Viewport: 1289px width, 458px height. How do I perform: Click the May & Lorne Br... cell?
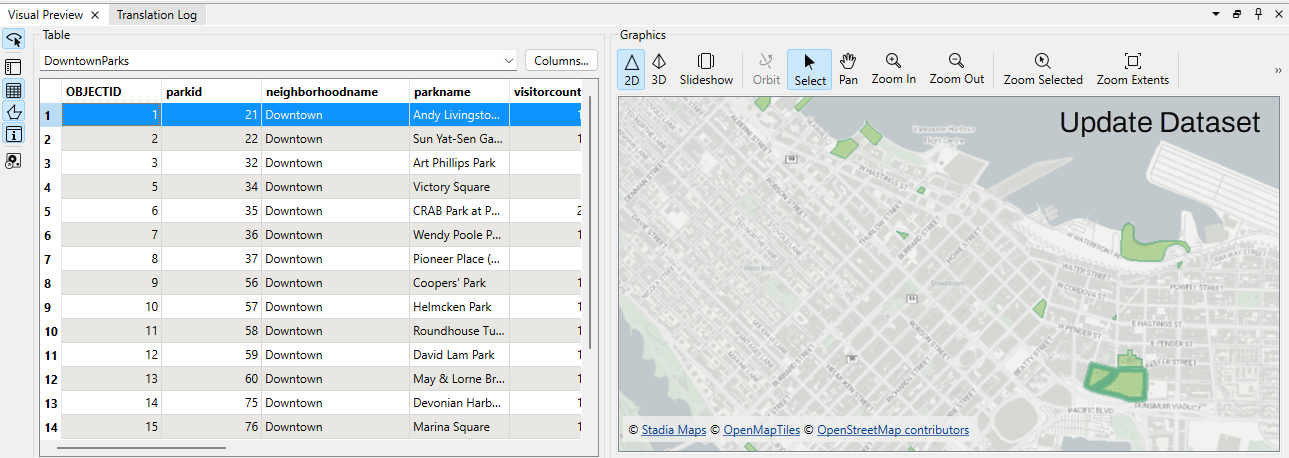[459, 379]
